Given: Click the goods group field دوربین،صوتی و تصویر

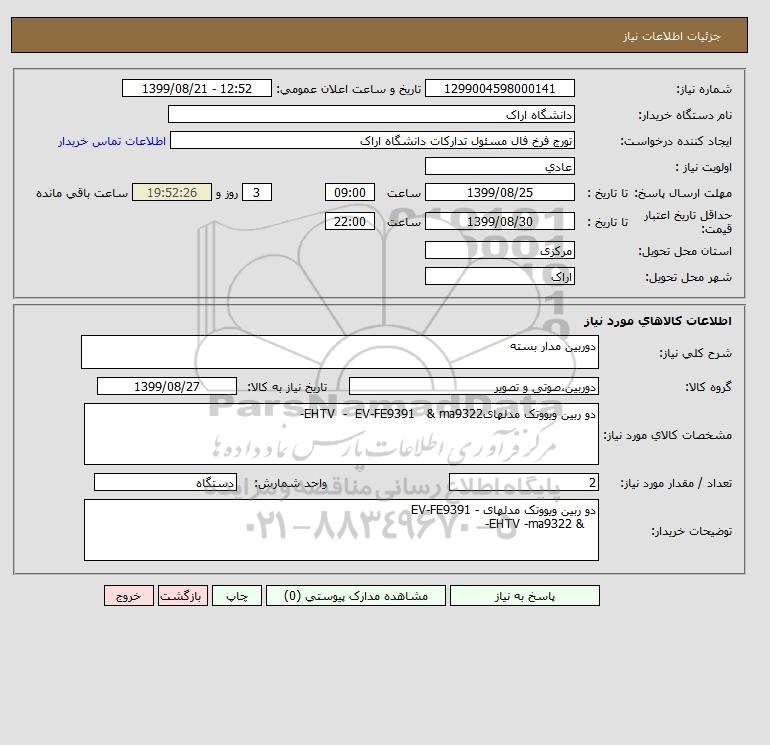Looking at the screenshot, I should (473, 386).
